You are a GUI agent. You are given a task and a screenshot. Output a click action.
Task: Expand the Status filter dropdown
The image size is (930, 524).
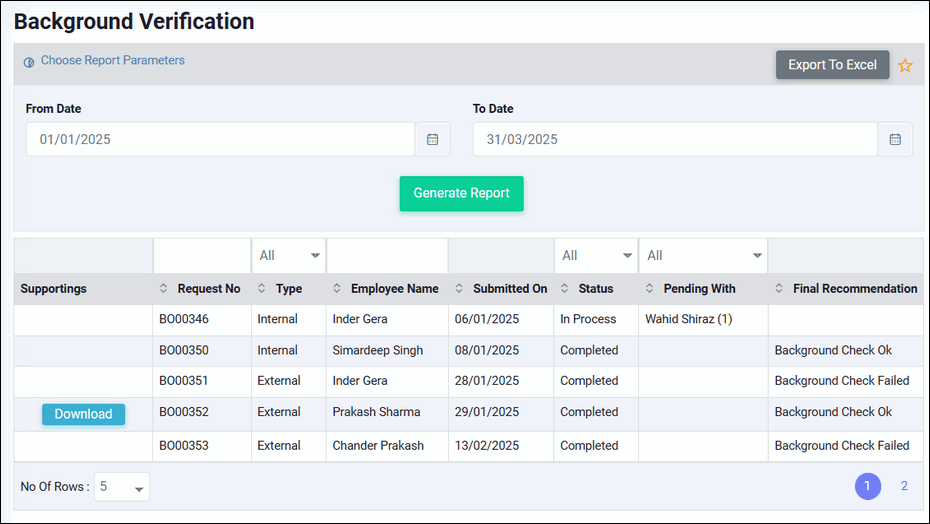[x=596, y=256]
